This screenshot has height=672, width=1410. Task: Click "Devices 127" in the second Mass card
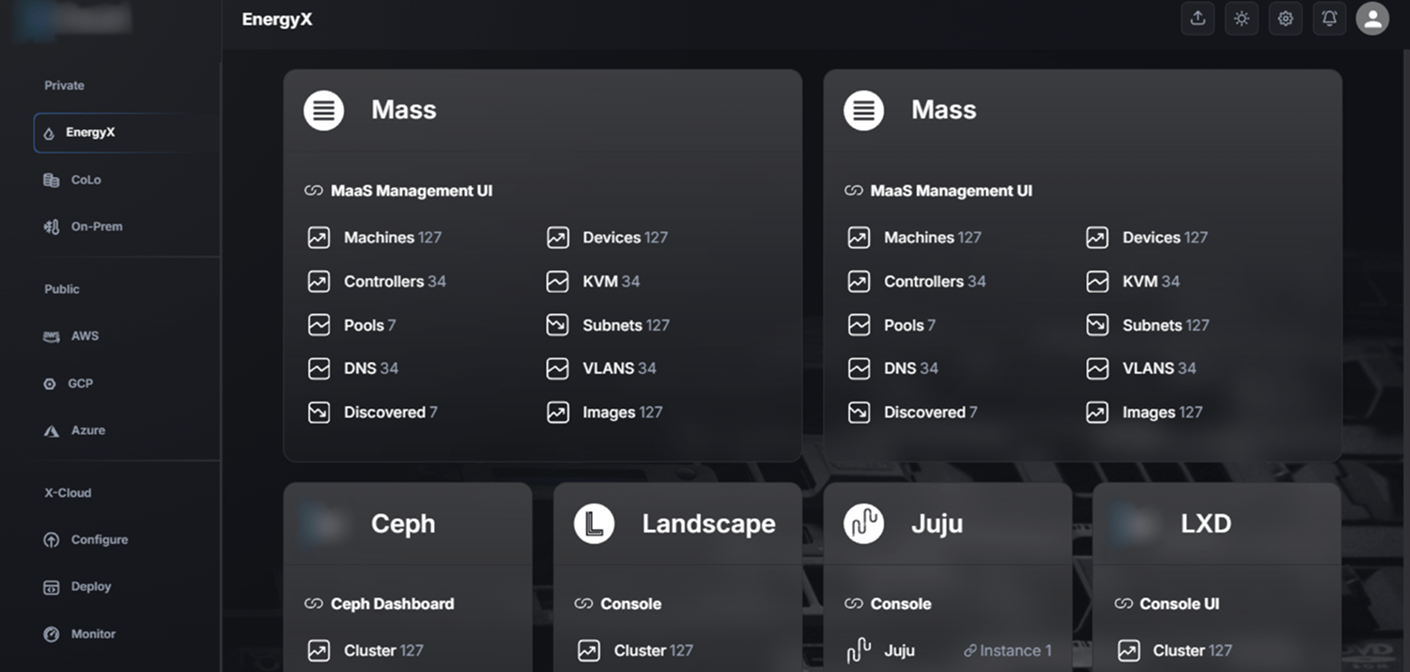point(1165,238)
